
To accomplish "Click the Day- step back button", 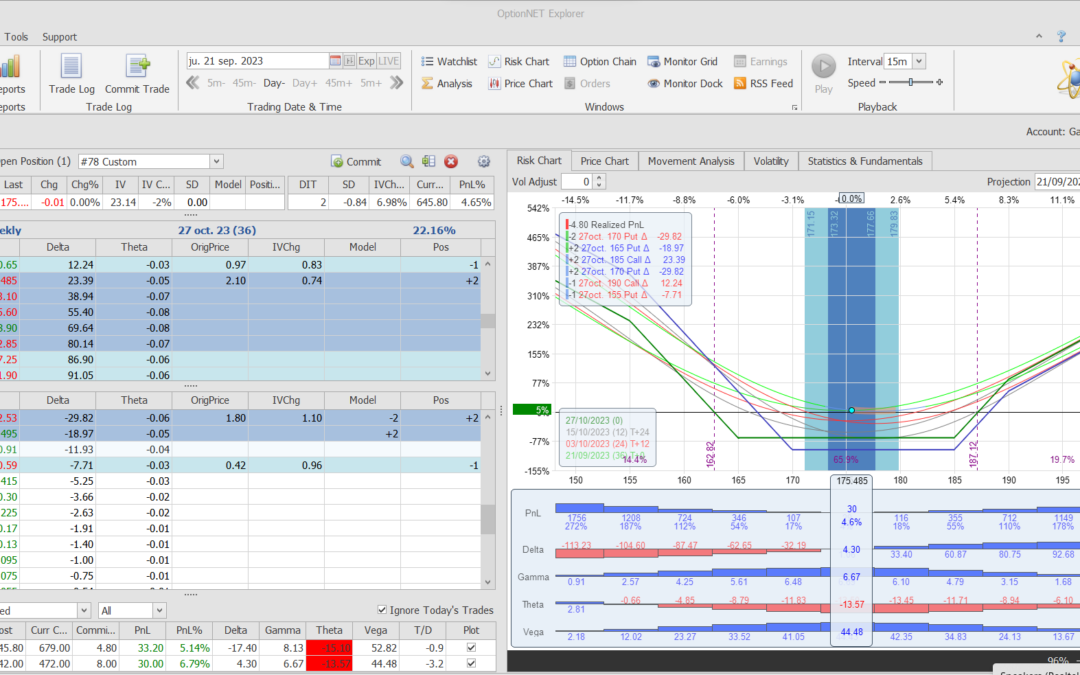I will [274, 84].
